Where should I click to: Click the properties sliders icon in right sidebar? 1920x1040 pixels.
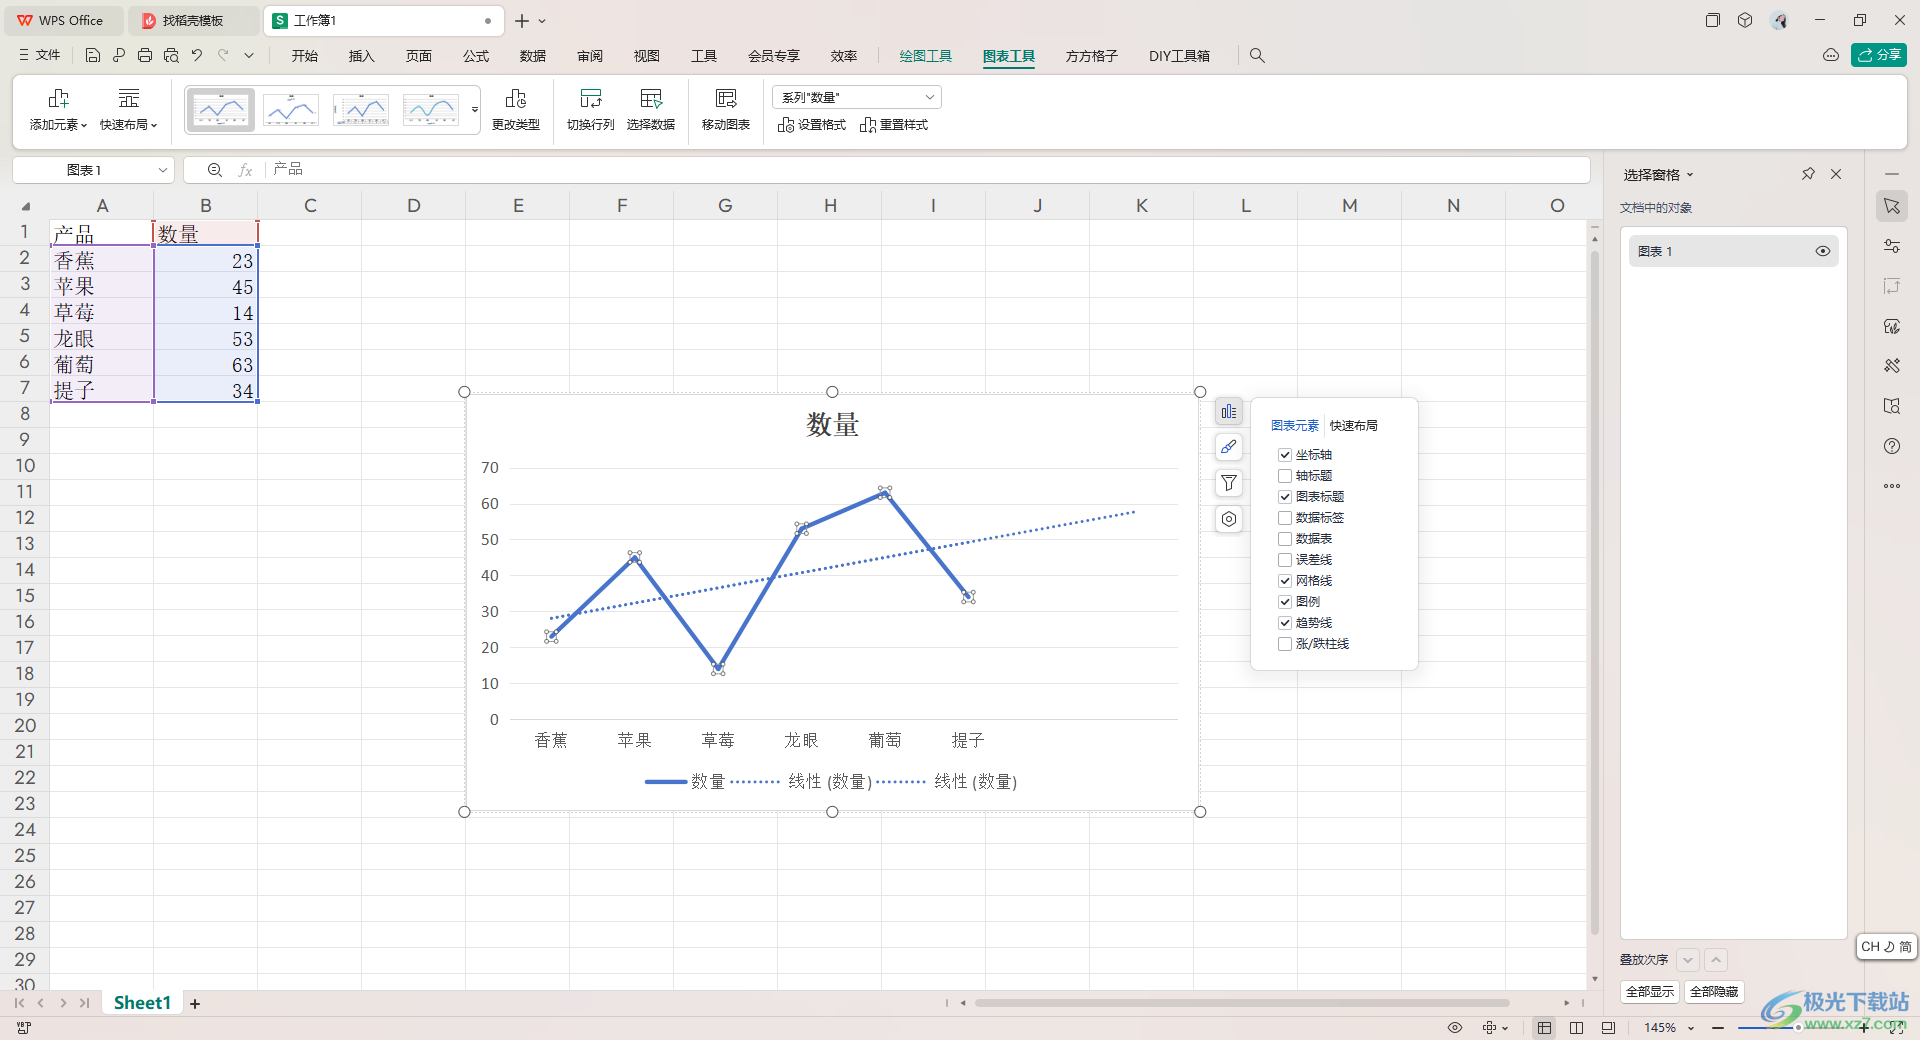pos(1892,246)
